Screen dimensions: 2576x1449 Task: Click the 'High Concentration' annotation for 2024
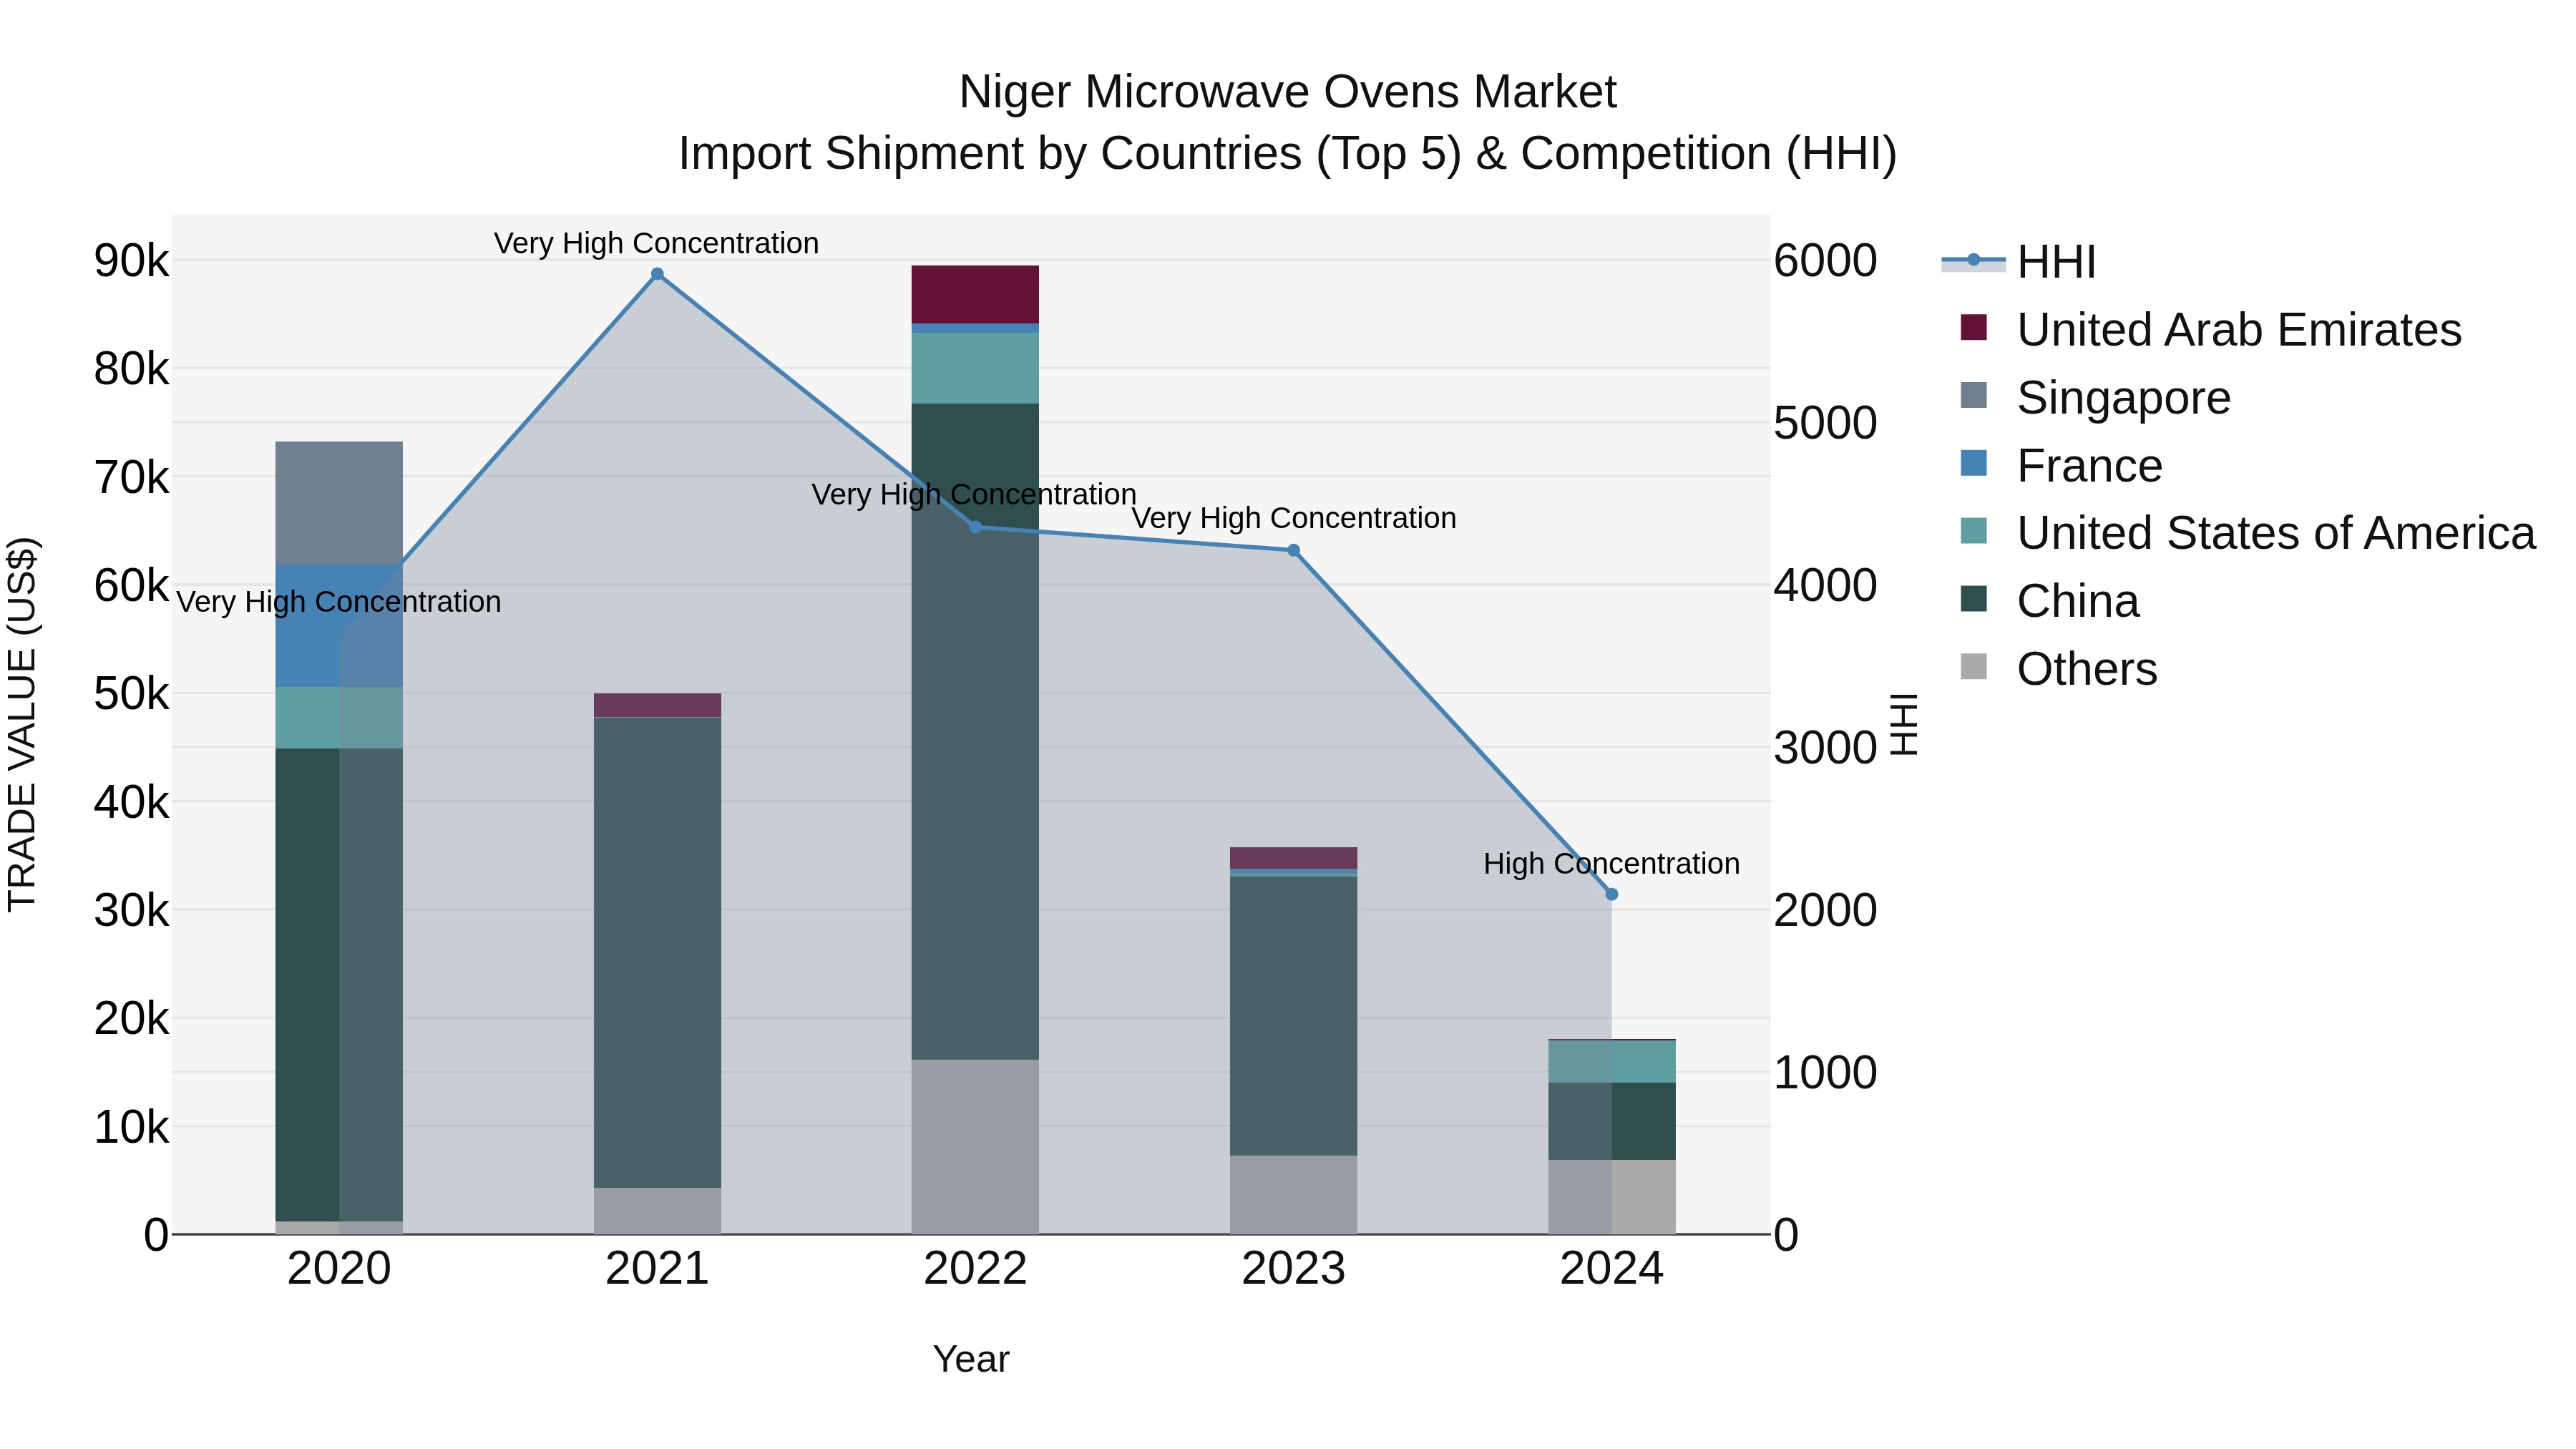[x=1611, y=863]
